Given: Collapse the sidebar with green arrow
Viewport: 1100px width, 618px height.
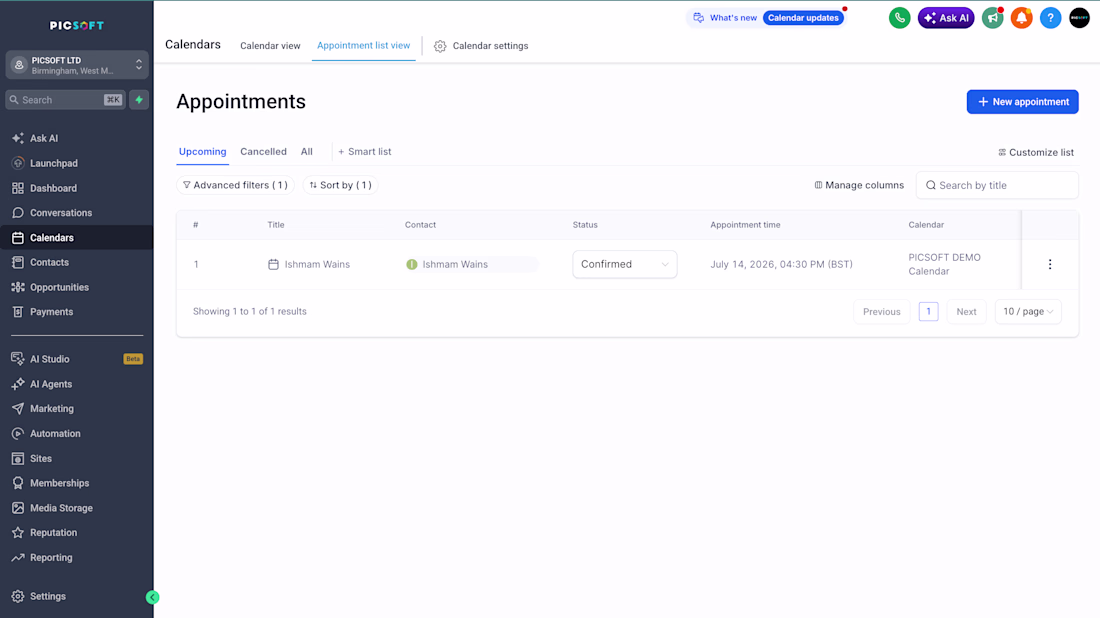Looking at the screenshot, I should tap(152, 597).
